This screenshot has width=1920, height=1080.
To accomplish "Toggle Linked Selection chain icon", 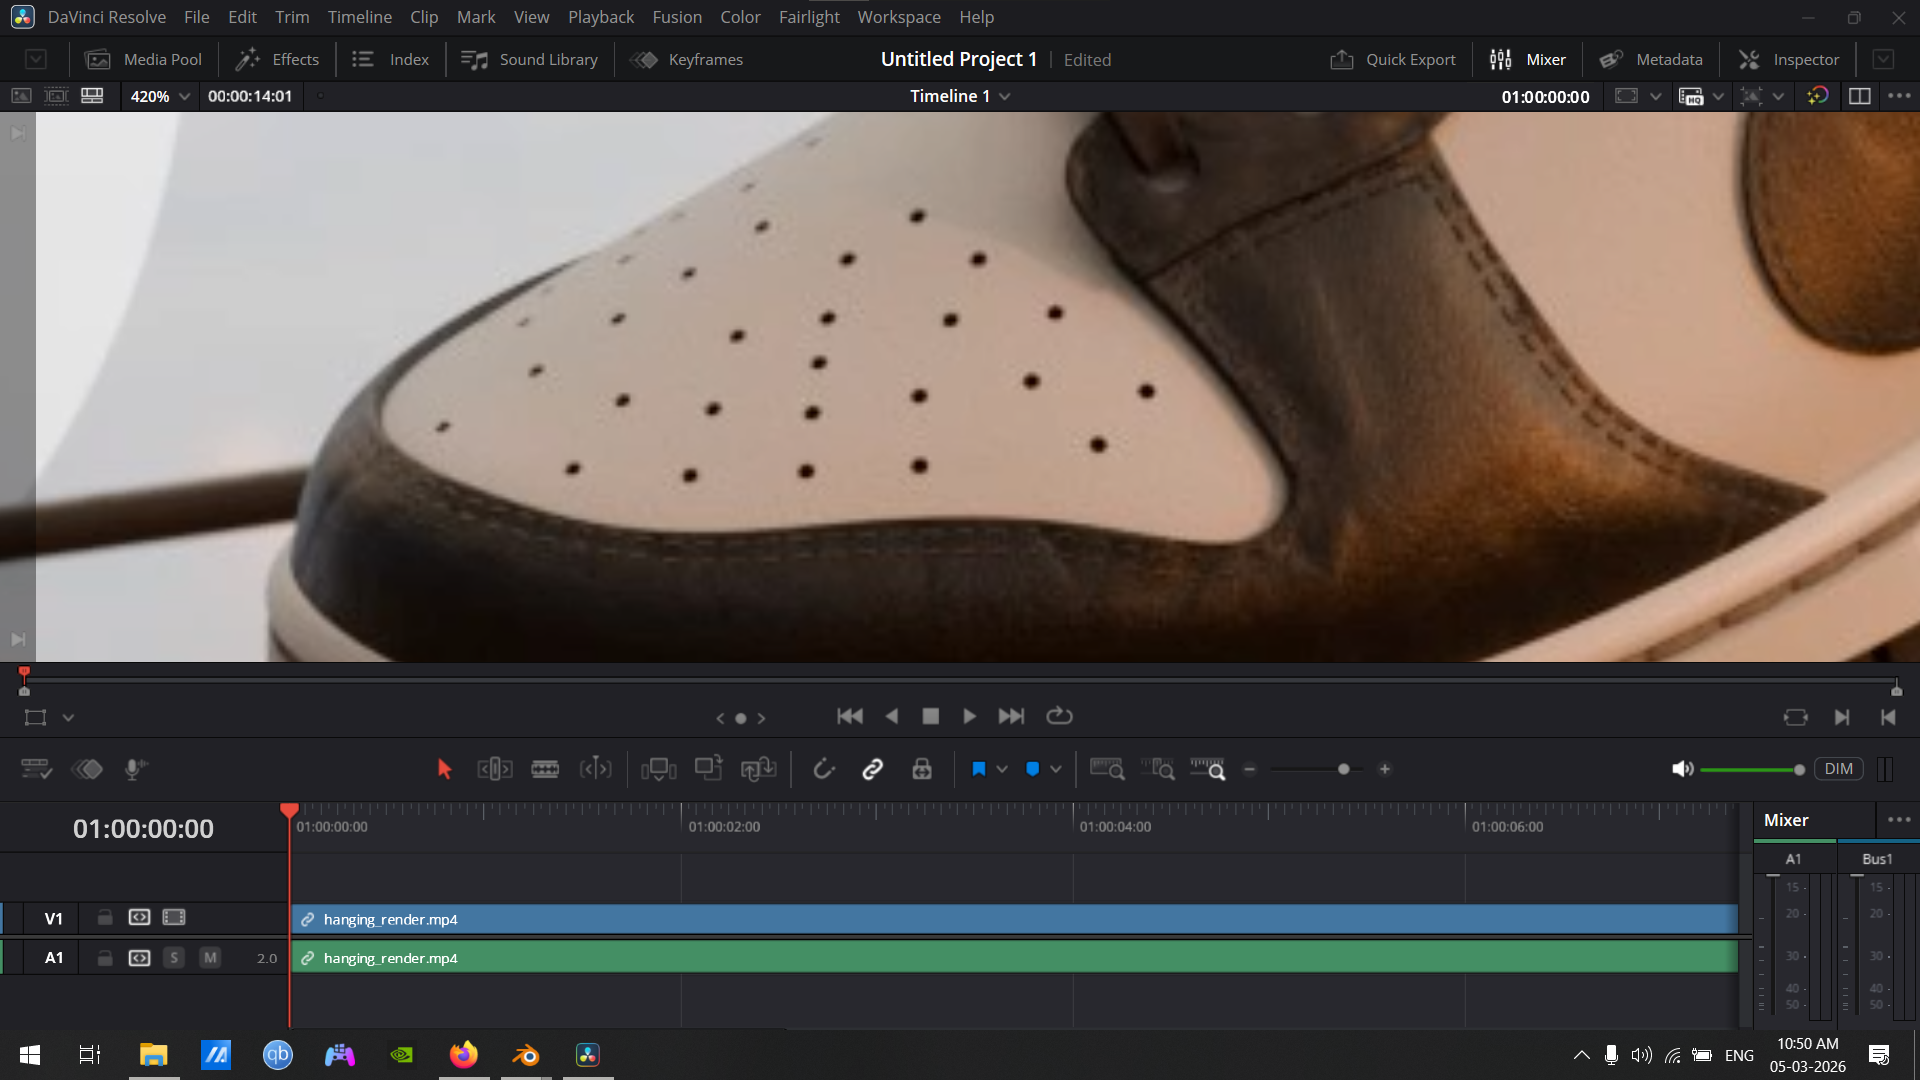I will pos(873,769).
